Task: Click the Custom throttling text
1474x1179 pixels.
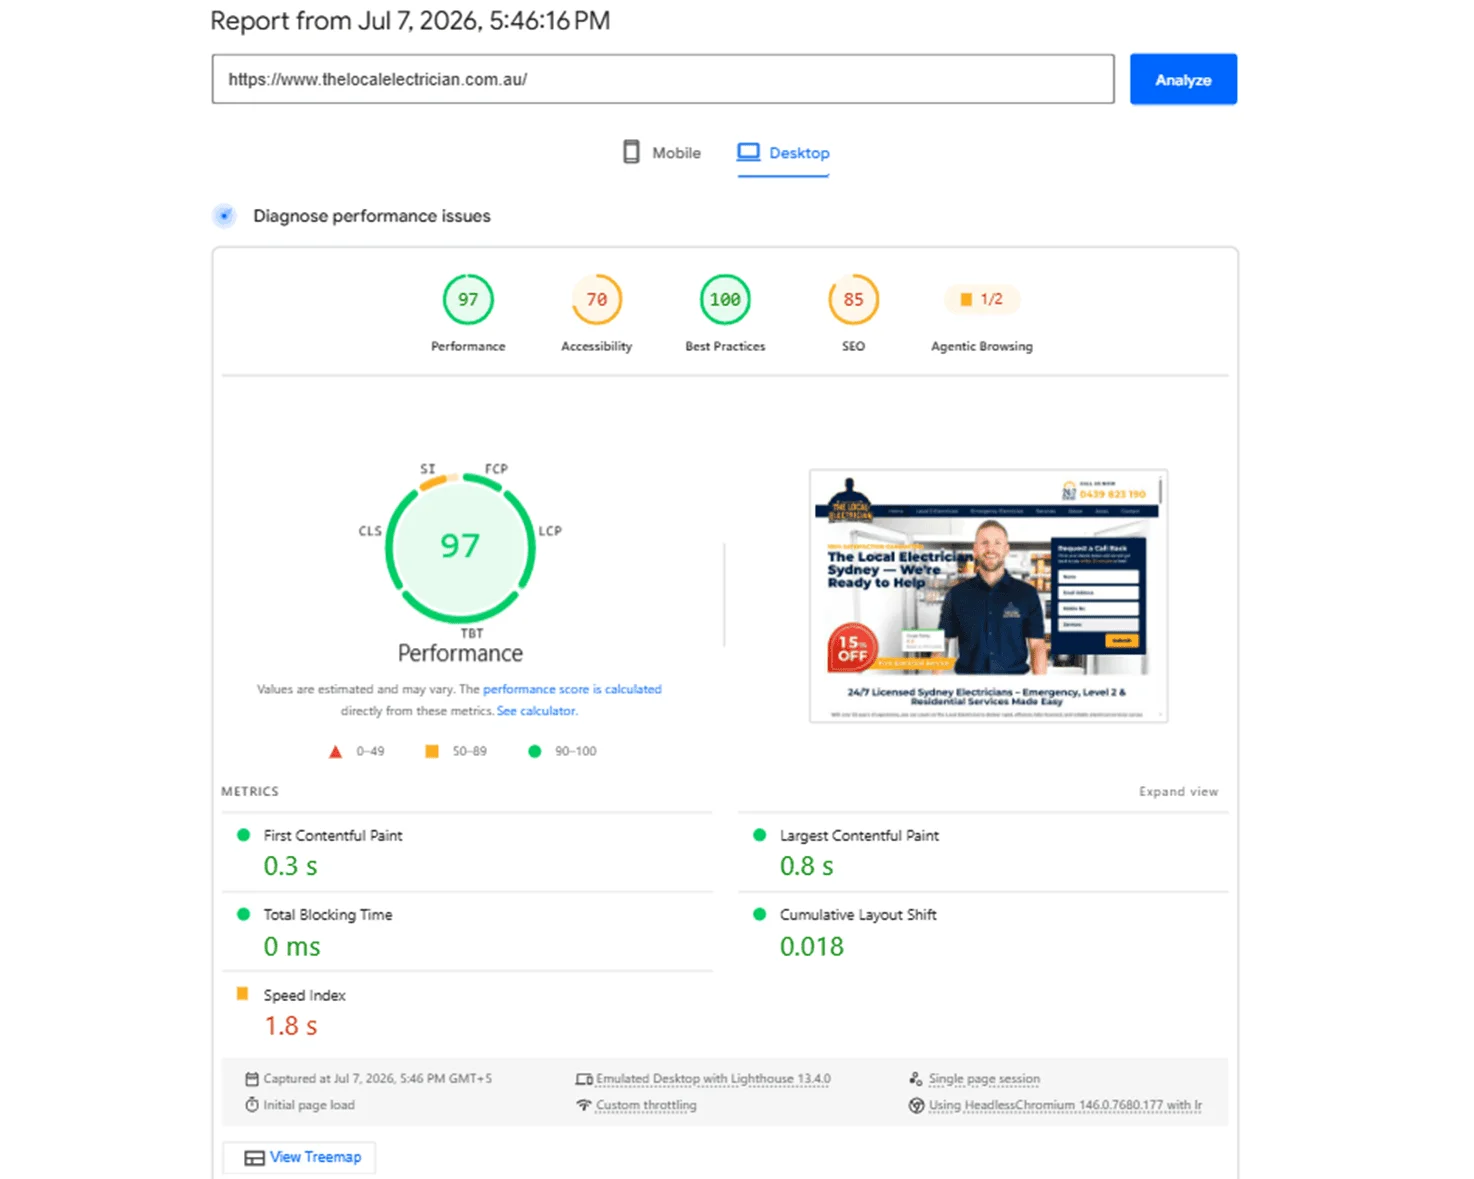Action: click(x=646, y=1105)
